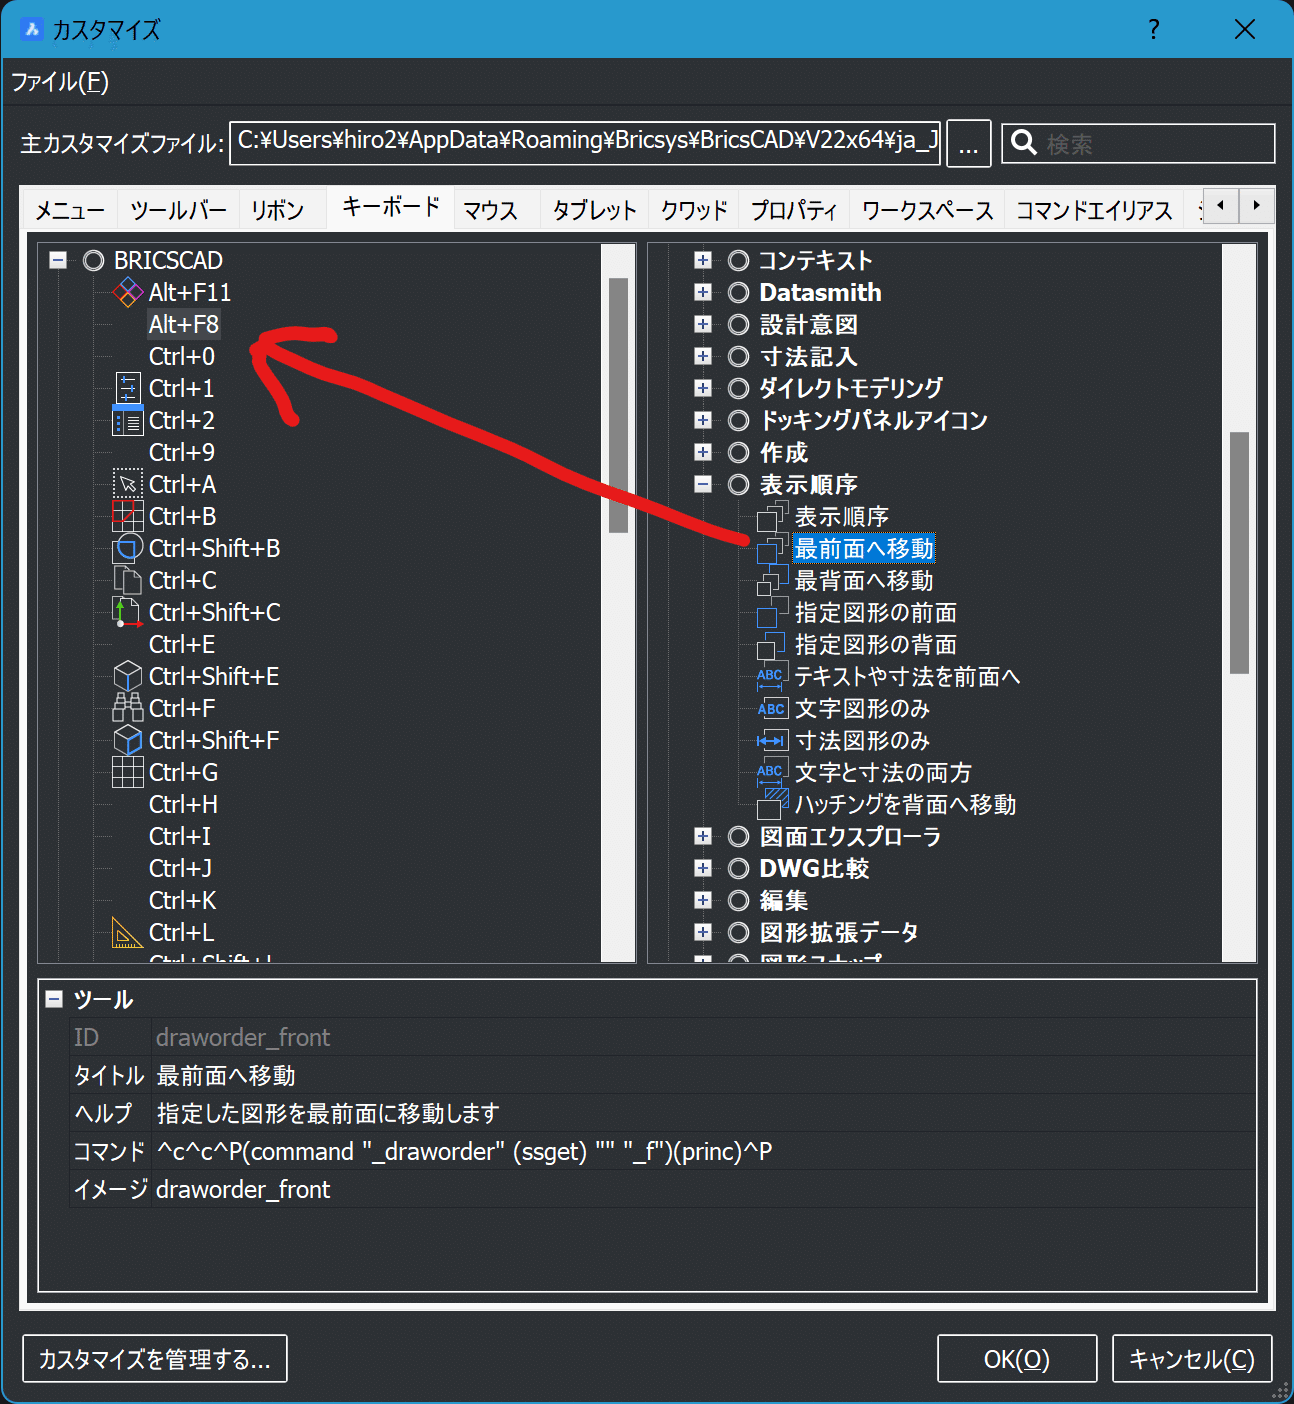Viewport: 1294px width, 1404px height.
Task: Click the ハッチングを背面へ移動 icon
Action: coord(772,804)
